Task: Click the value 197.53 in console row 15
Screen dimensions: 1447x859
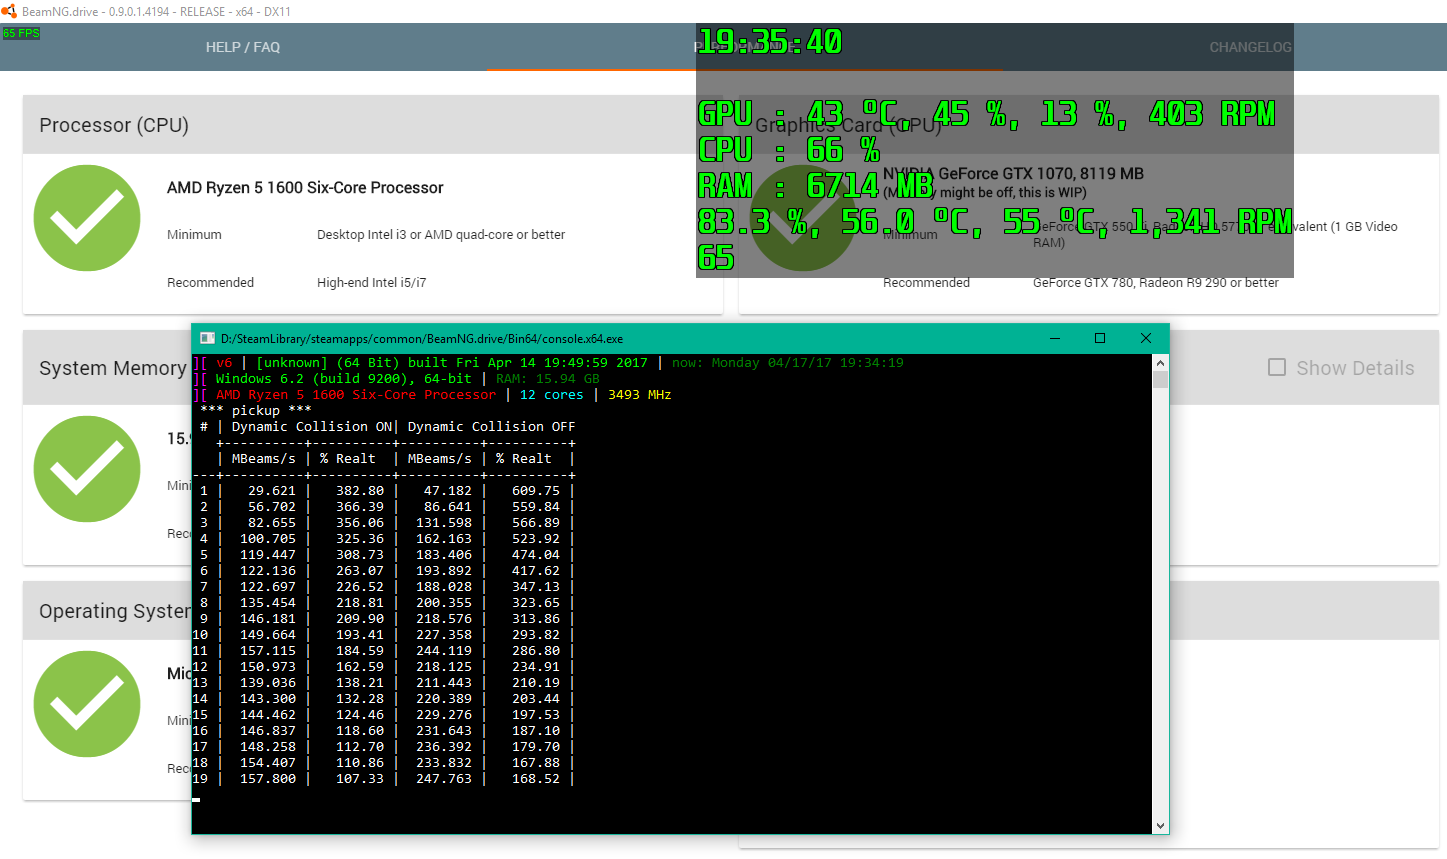Action: 536,715
